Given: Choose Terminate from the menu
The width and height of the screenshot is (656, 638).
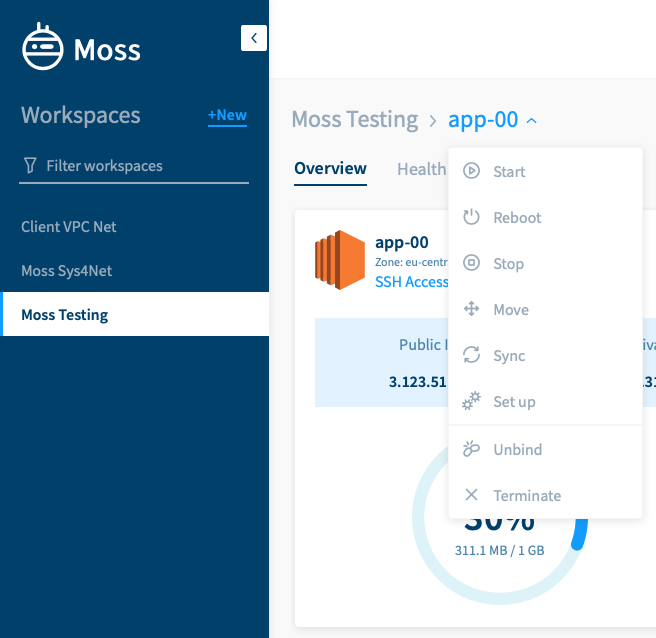Looking at the screenshot, I should 545,495.
